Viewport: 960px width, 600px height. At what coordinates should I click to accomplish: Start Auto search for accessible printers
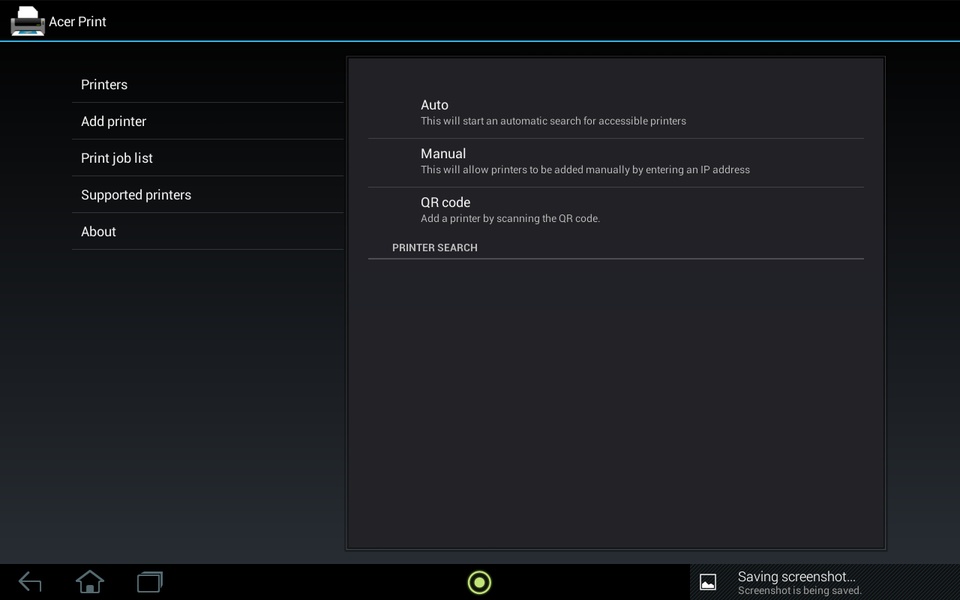click(616, 113)
